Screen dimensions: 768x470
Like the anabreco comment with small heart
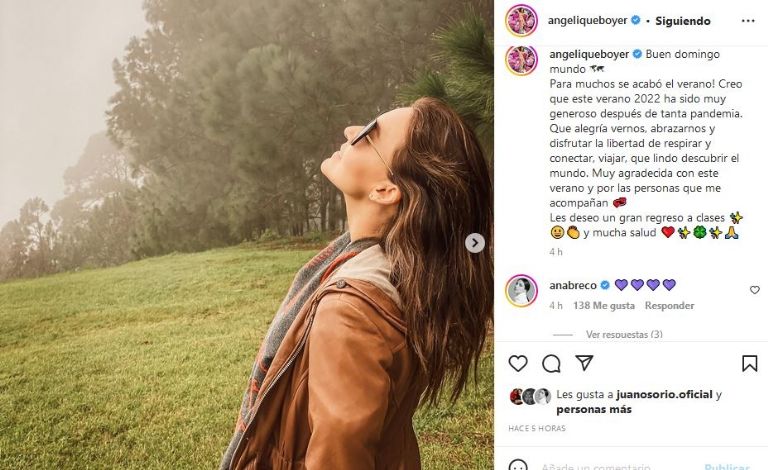pos(755,290)
